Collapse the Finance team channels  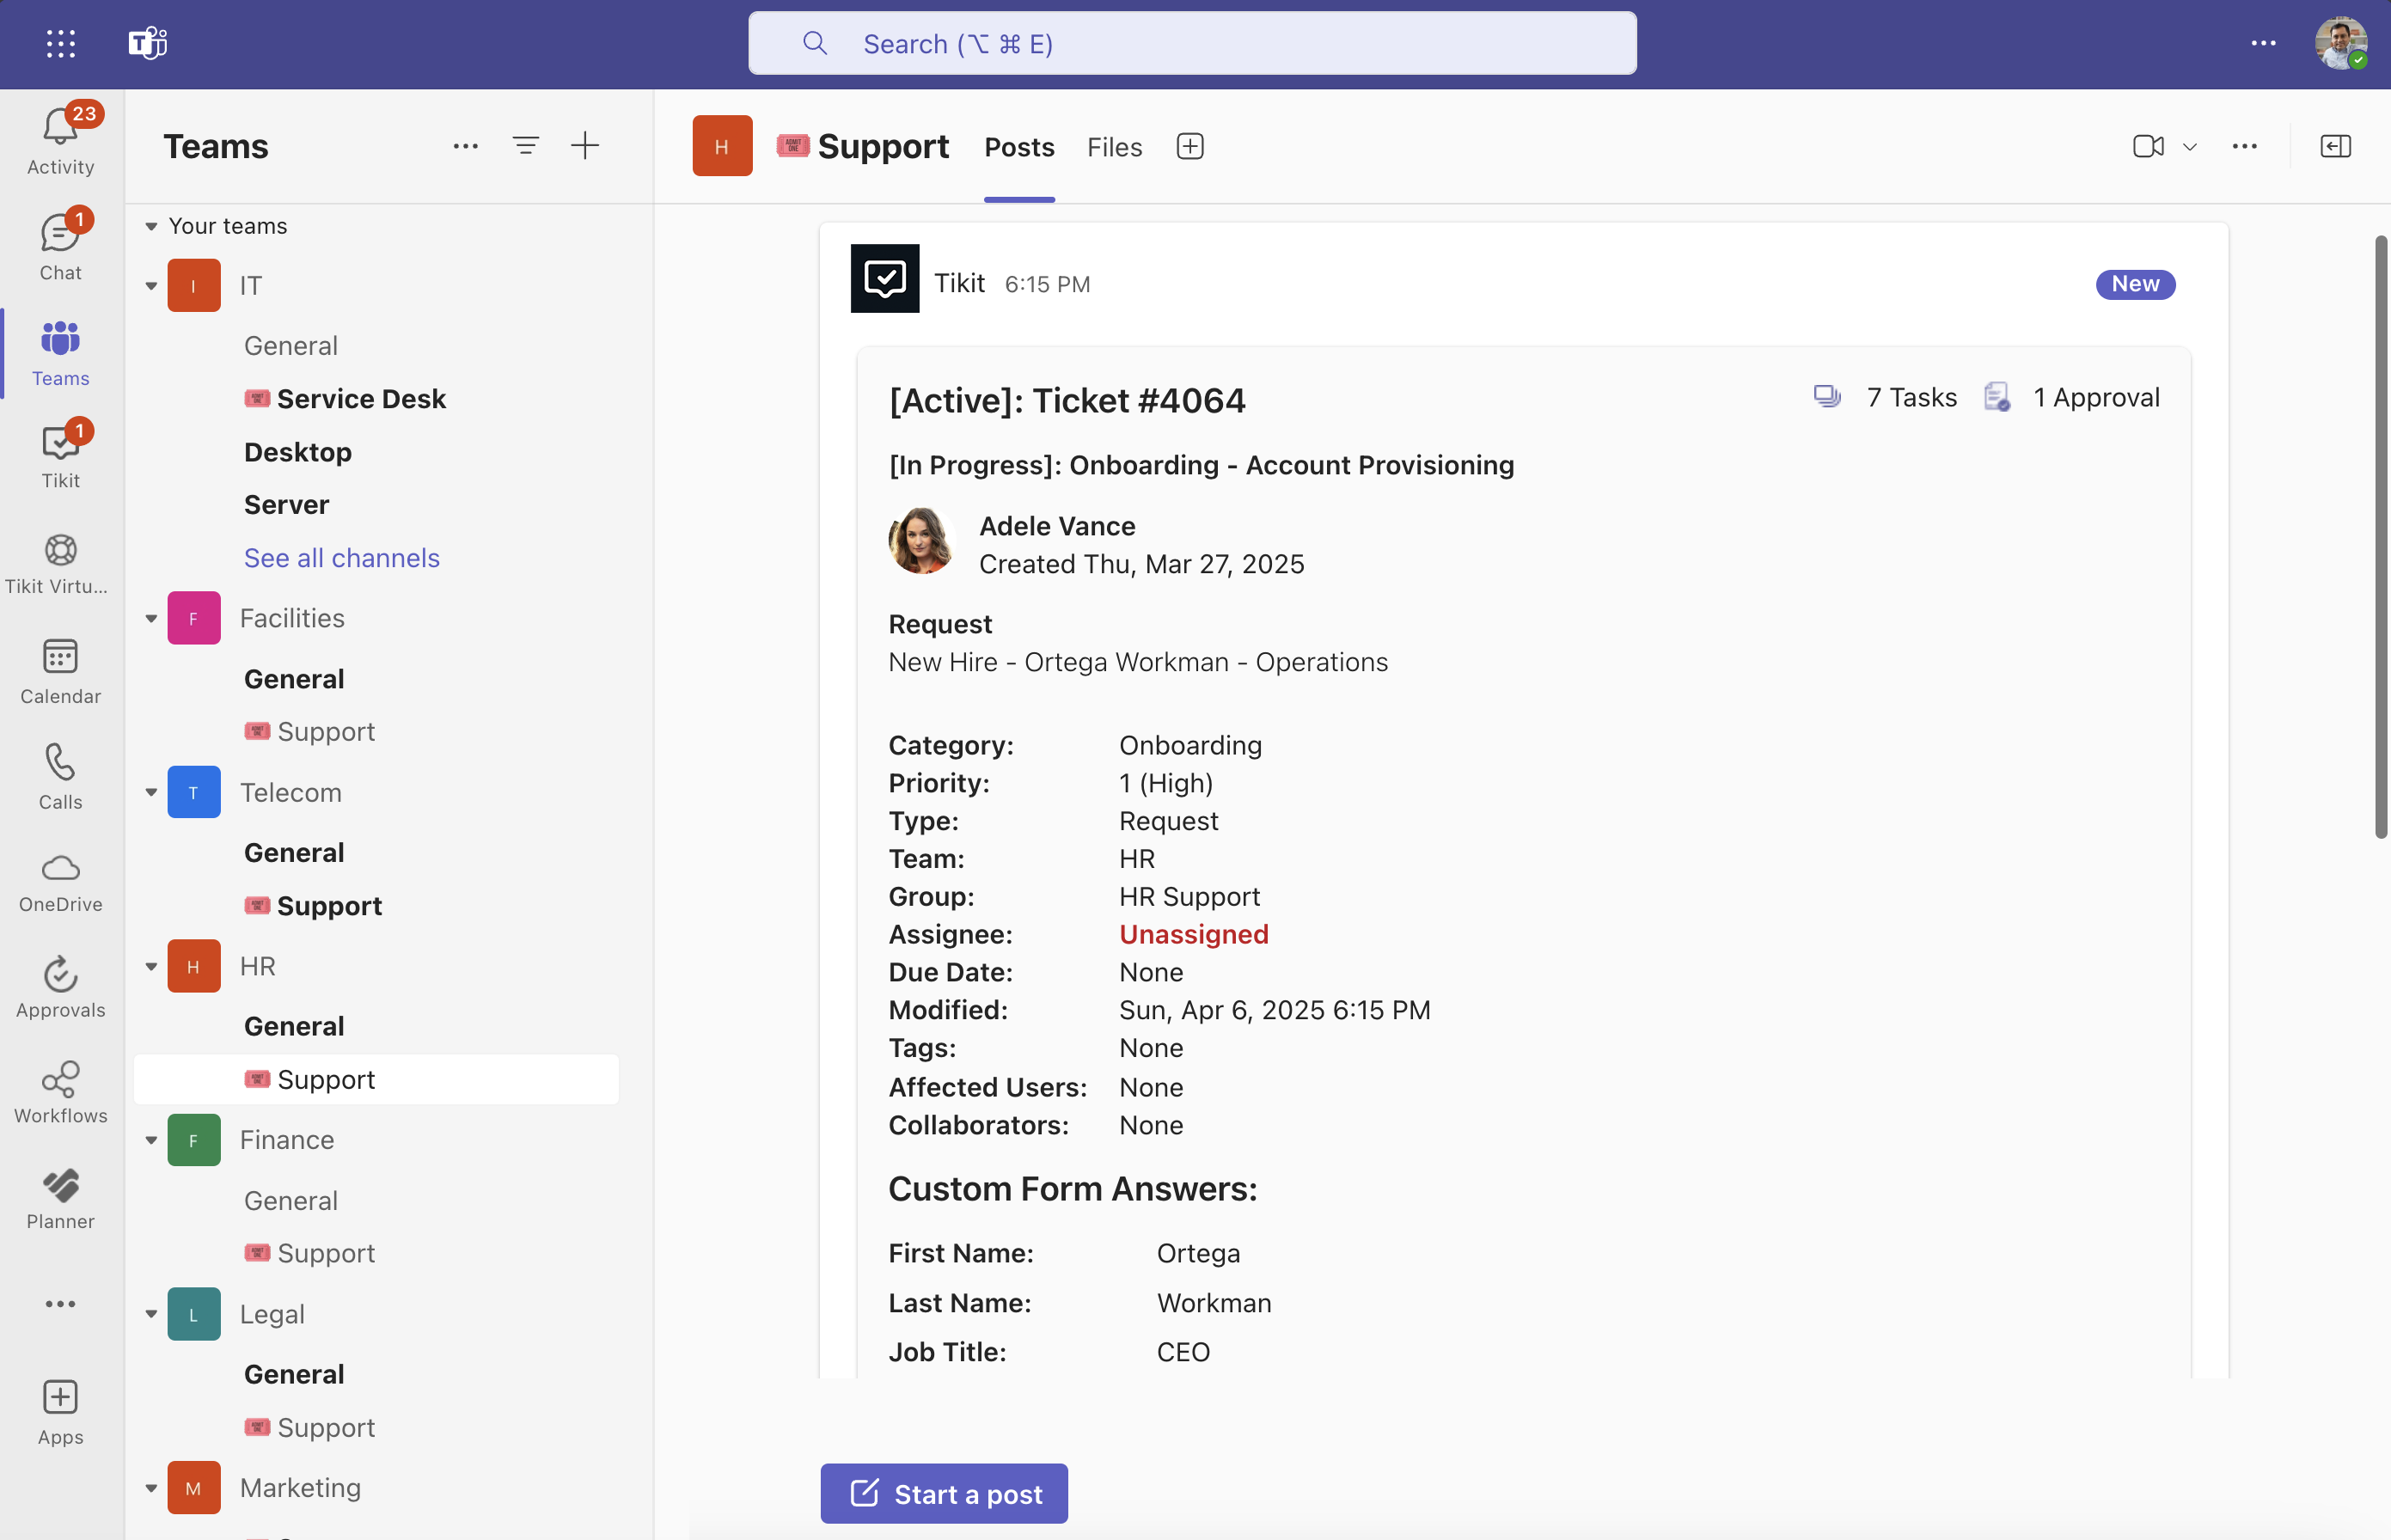coord(151,1141)
